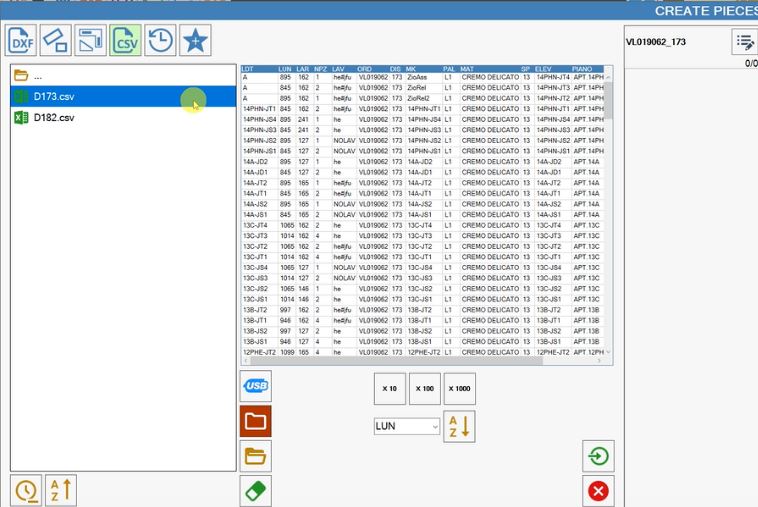The height and width of the screenshot is (507, 758).
Task: Click the LAR column header
Action: 303,69
